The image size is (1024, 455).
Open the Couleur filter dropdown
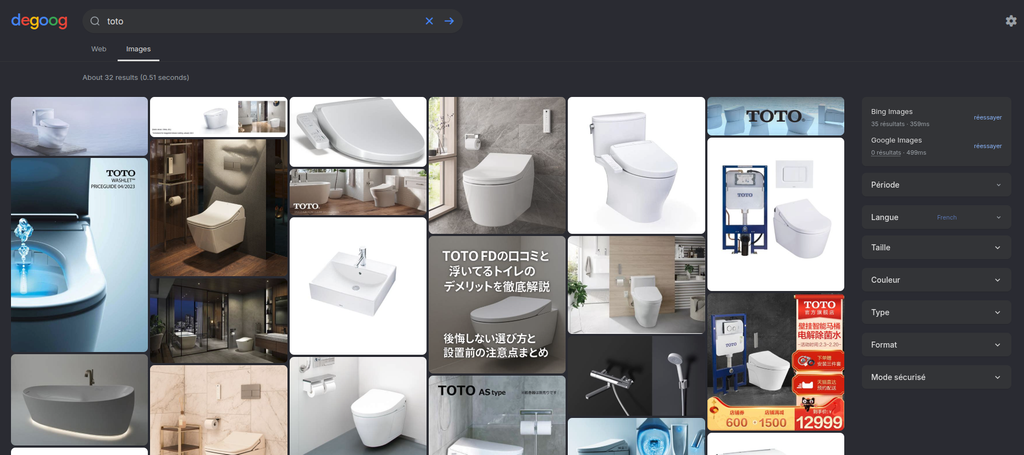point(936,280)
